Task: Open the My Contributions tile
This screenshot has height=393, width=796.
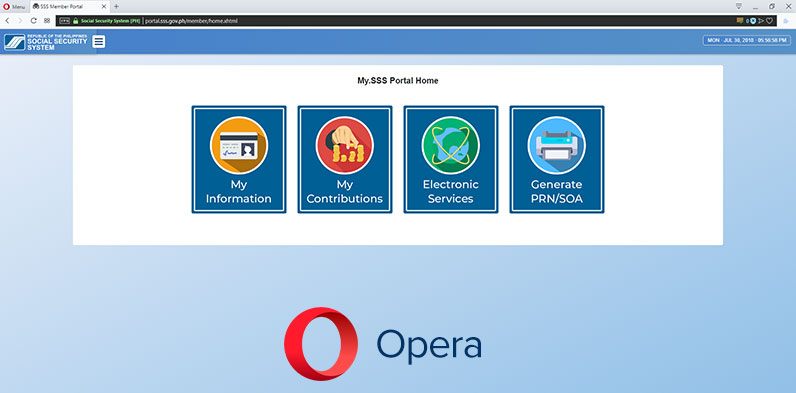Action: 345,159
